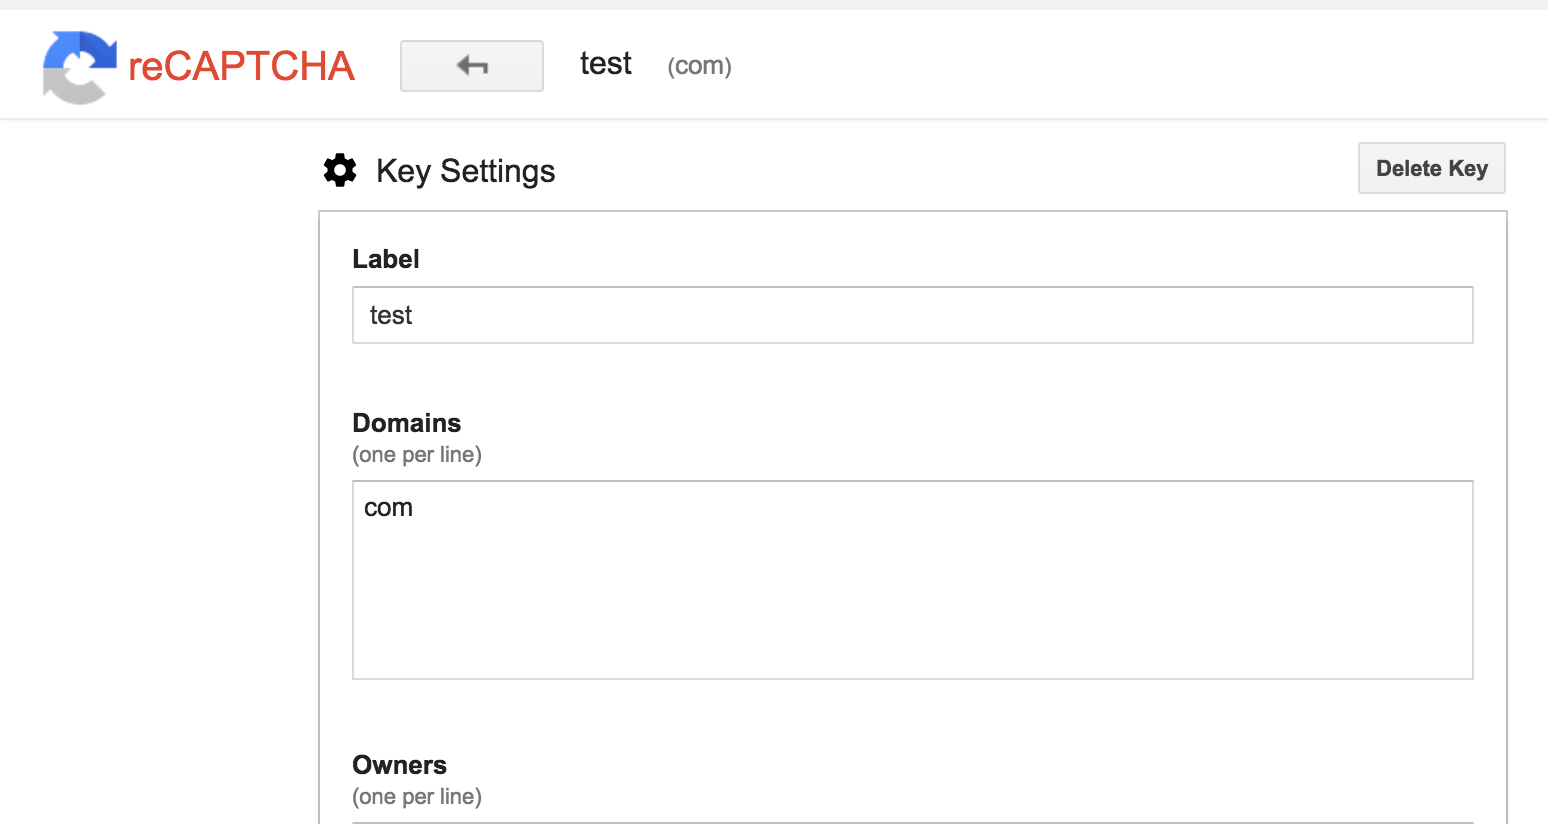This screenshot has height=824, width=1548.
Task: Click "(one per line)" hint under Domains
Action: [x=417, y=455]
